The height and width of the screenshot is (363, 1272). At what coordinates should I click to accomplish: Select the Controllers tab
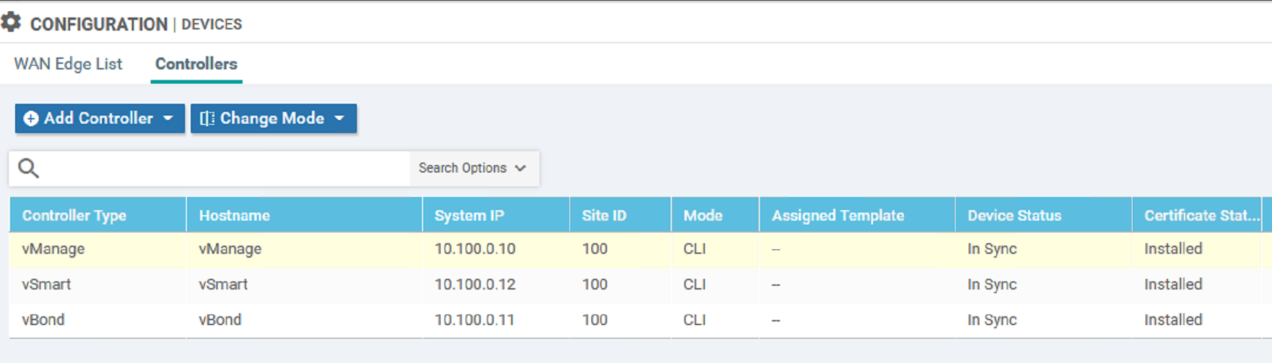click(196, 64)
